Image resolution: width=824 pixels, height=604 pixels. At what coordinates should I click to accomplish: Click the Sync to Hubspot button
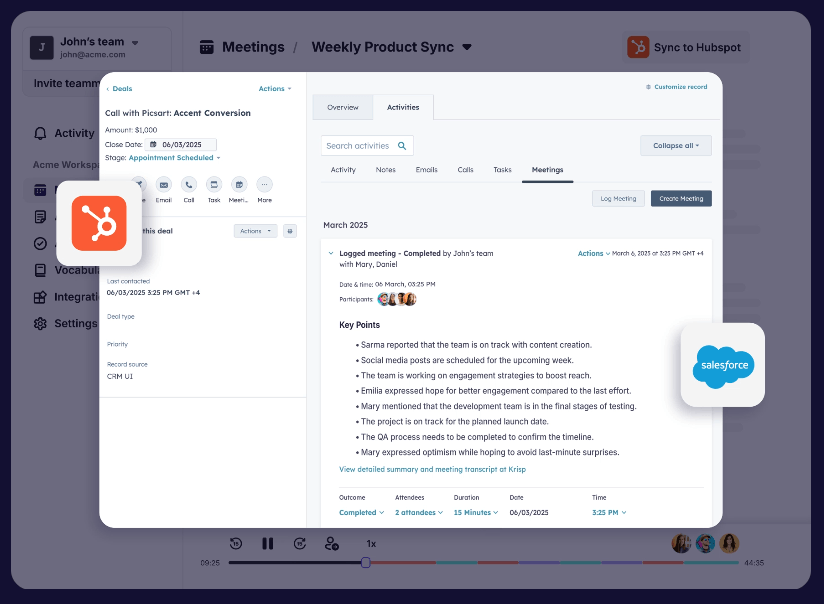[686, 47]
